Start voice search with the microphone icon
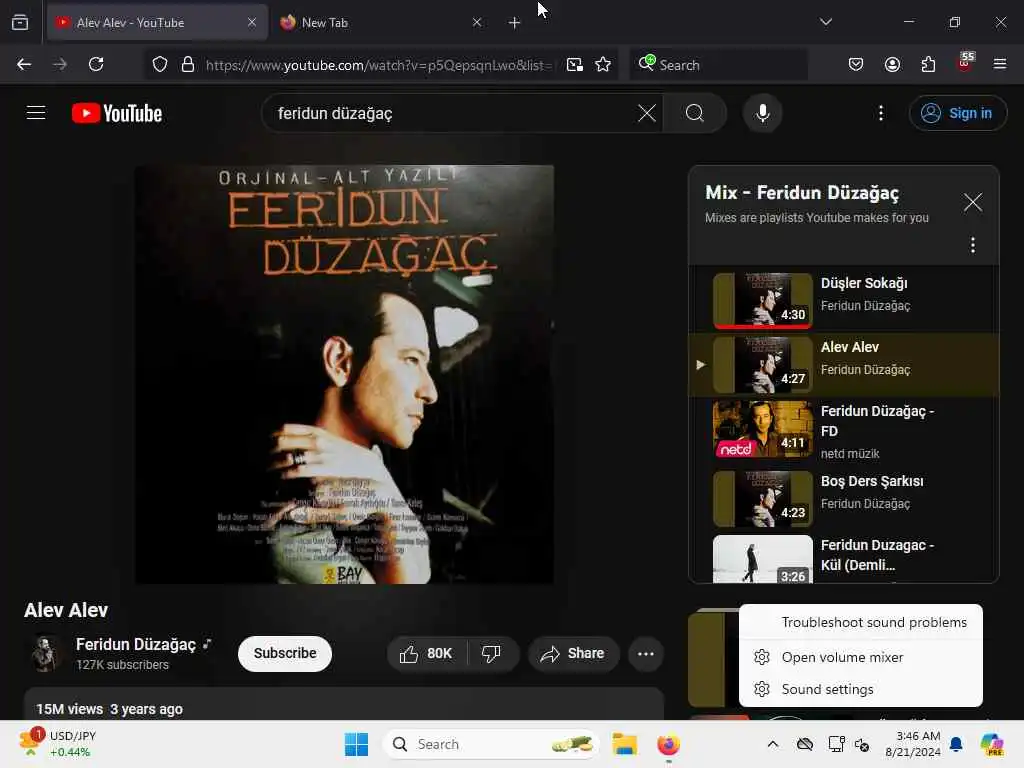 point(762,113)
